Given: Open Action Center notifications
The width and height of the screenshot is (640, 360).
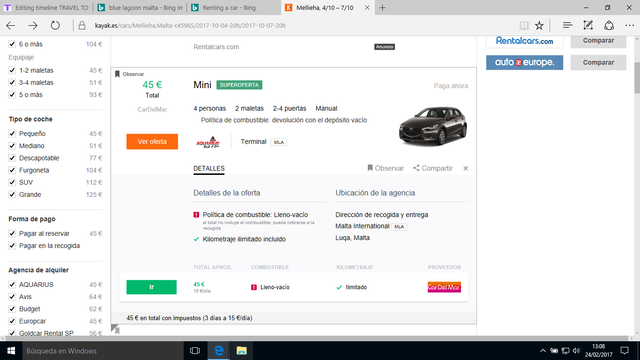Looking at the screenshot, I should click(624, 351).
